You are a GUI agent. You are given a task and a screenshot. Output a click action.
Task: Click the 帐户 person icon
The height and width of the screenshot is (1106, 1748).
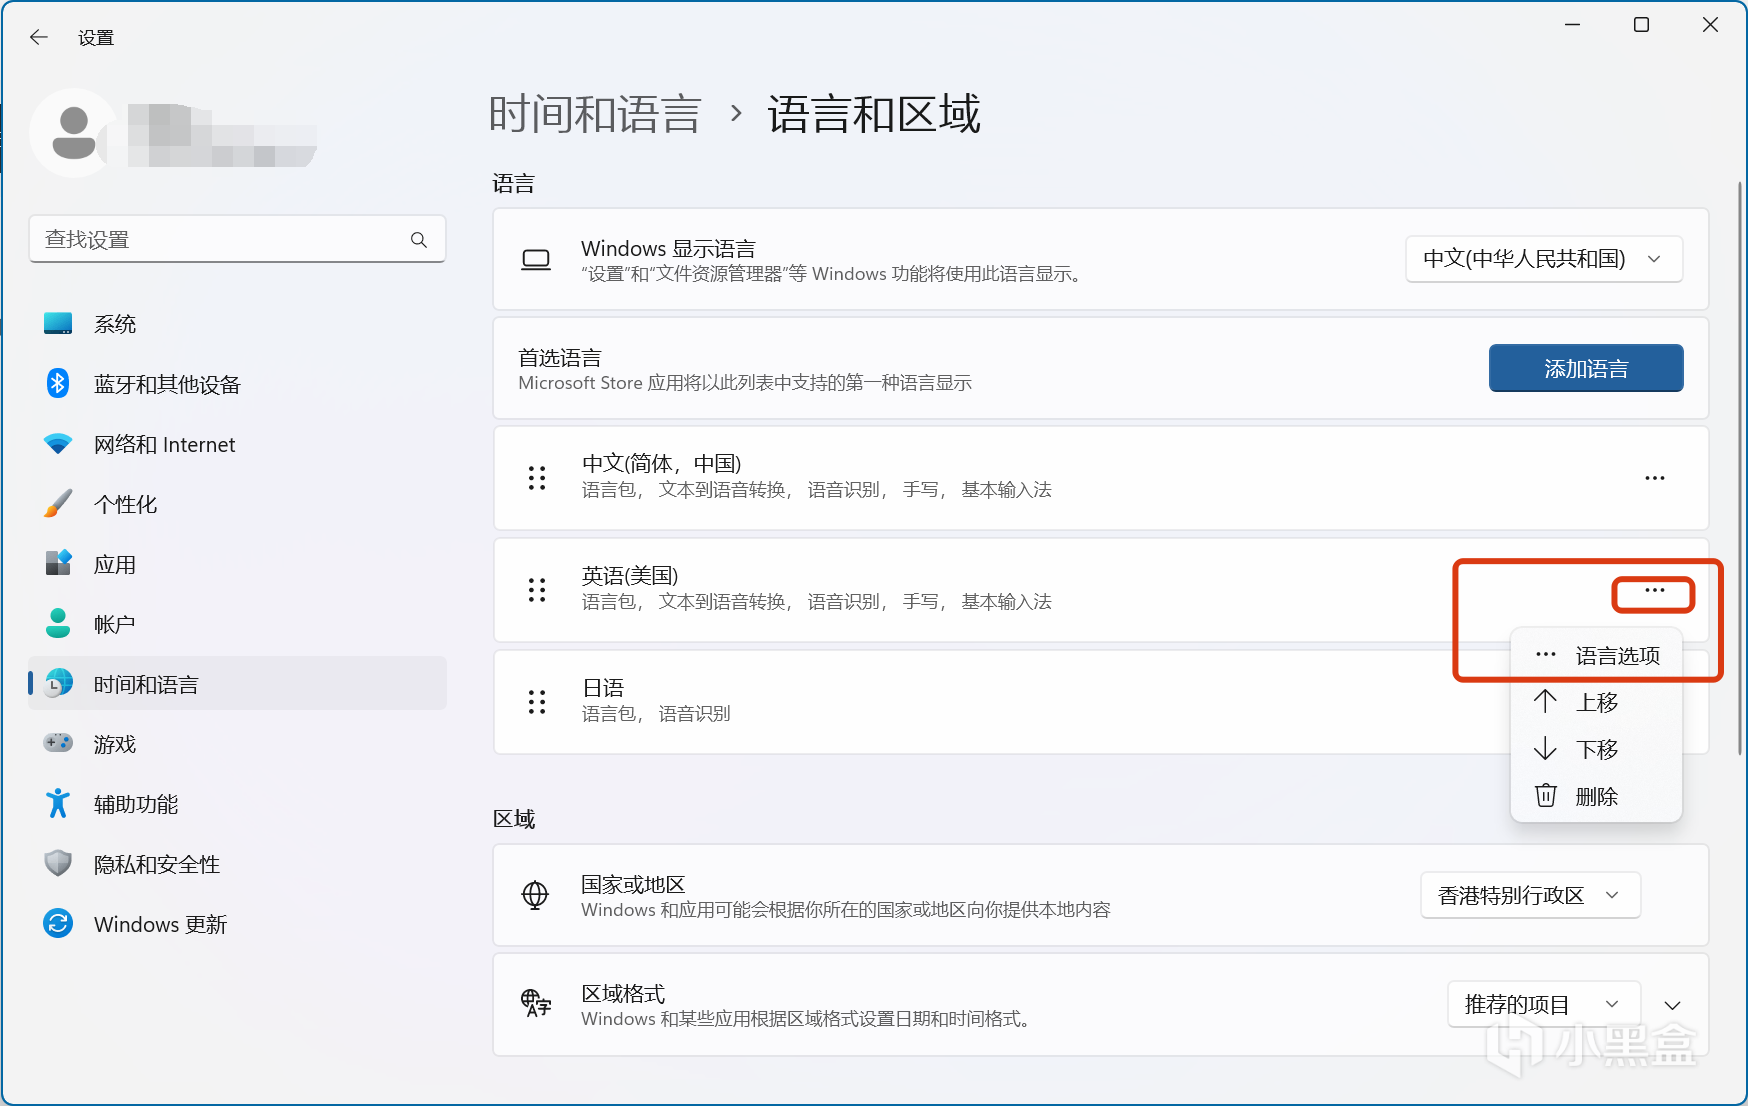click(x=58, y=623)
